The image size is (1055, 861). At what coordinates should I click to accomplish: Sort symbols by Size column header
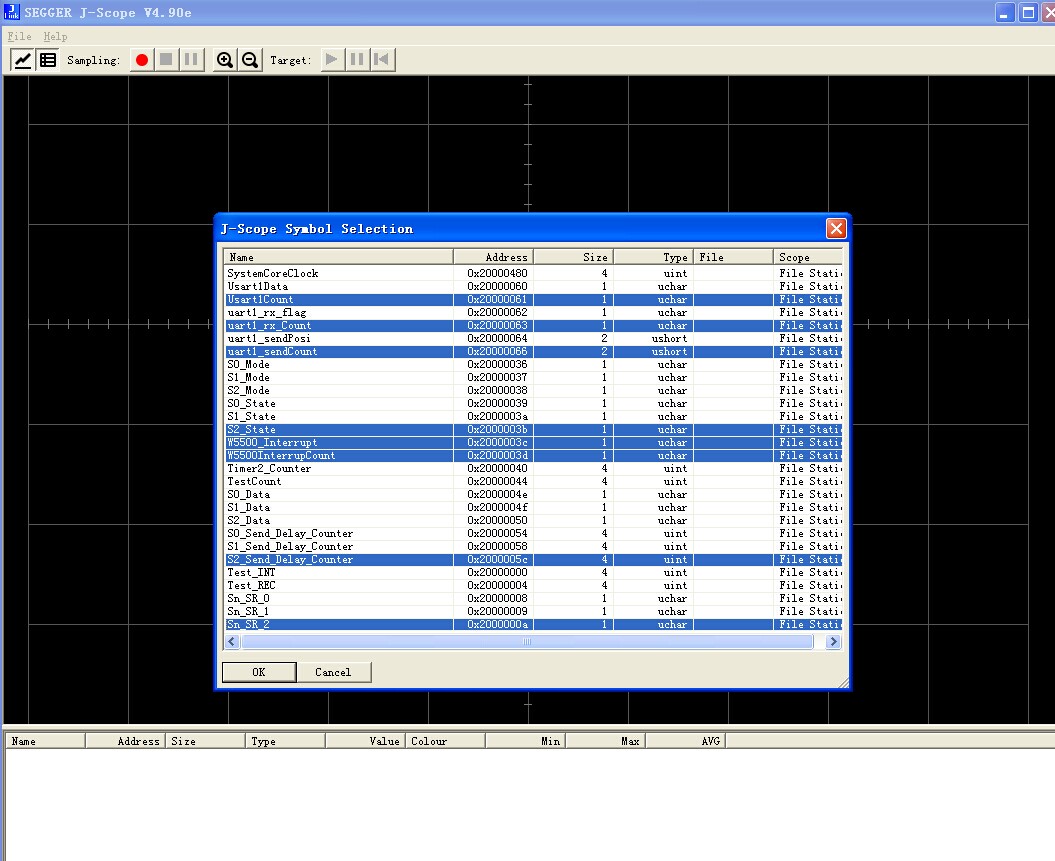tap(574, 257)
